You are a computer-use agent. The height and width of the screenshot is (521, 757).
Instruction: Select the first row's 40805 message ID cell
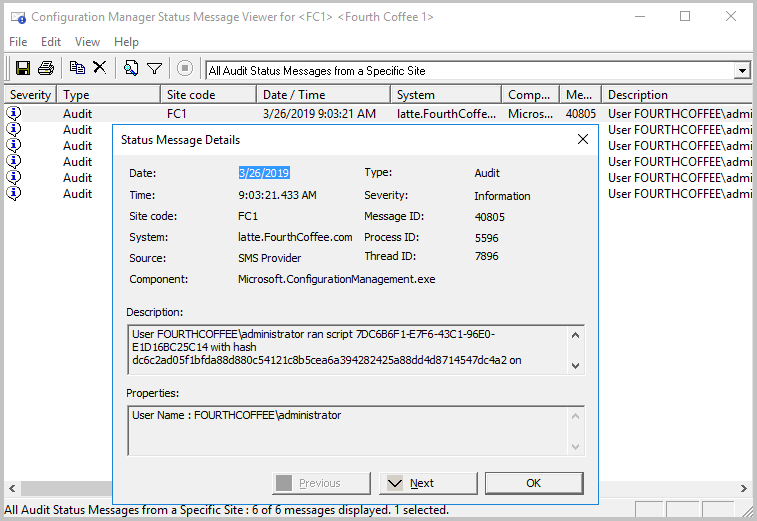[x=581, y=114]
